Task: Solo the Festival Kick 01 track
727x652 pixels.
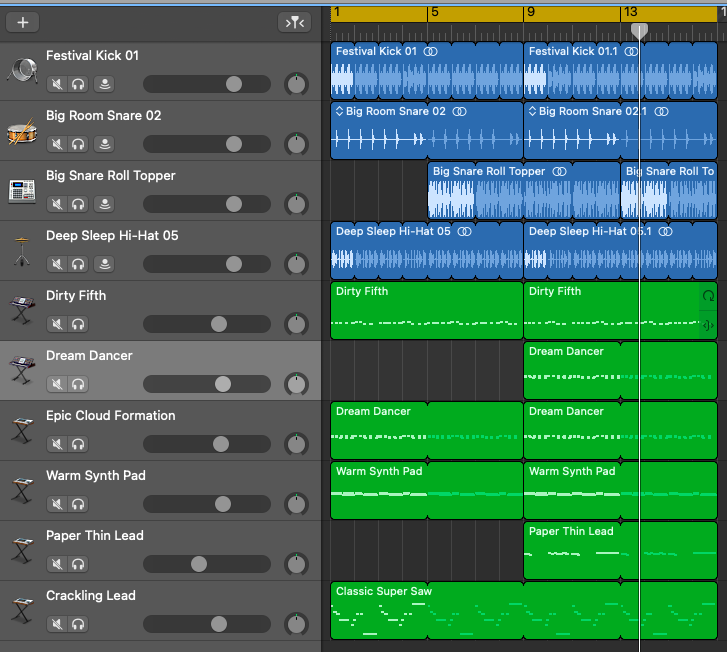Action: [78, 84]
